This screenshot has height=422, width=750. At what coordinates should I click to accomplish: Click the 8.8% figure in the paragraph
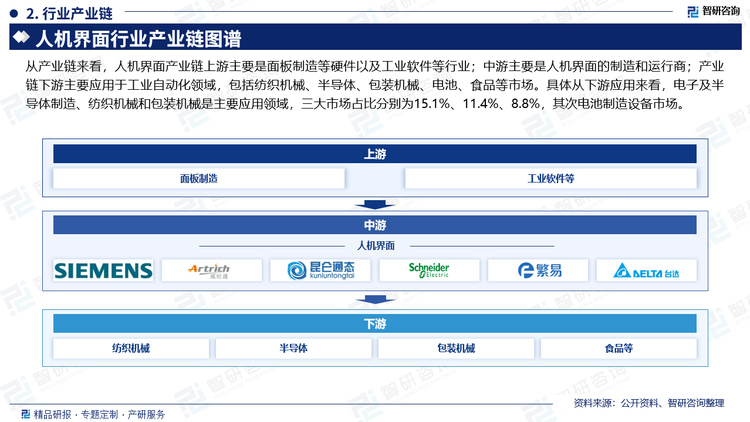[x=525, y=103]
